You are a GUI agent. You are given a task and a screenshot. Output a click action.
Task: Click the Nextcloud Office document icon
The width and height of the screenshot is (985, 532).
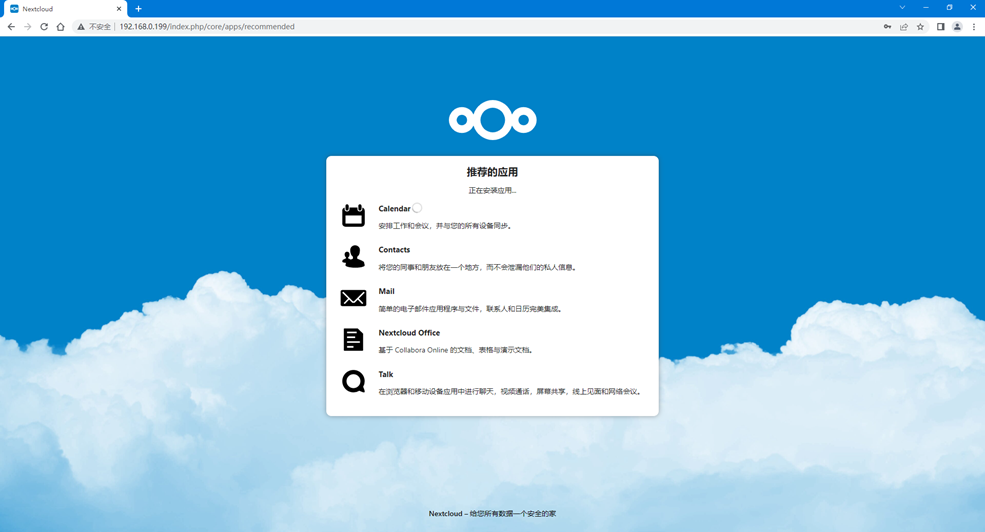tap(353, 340)
